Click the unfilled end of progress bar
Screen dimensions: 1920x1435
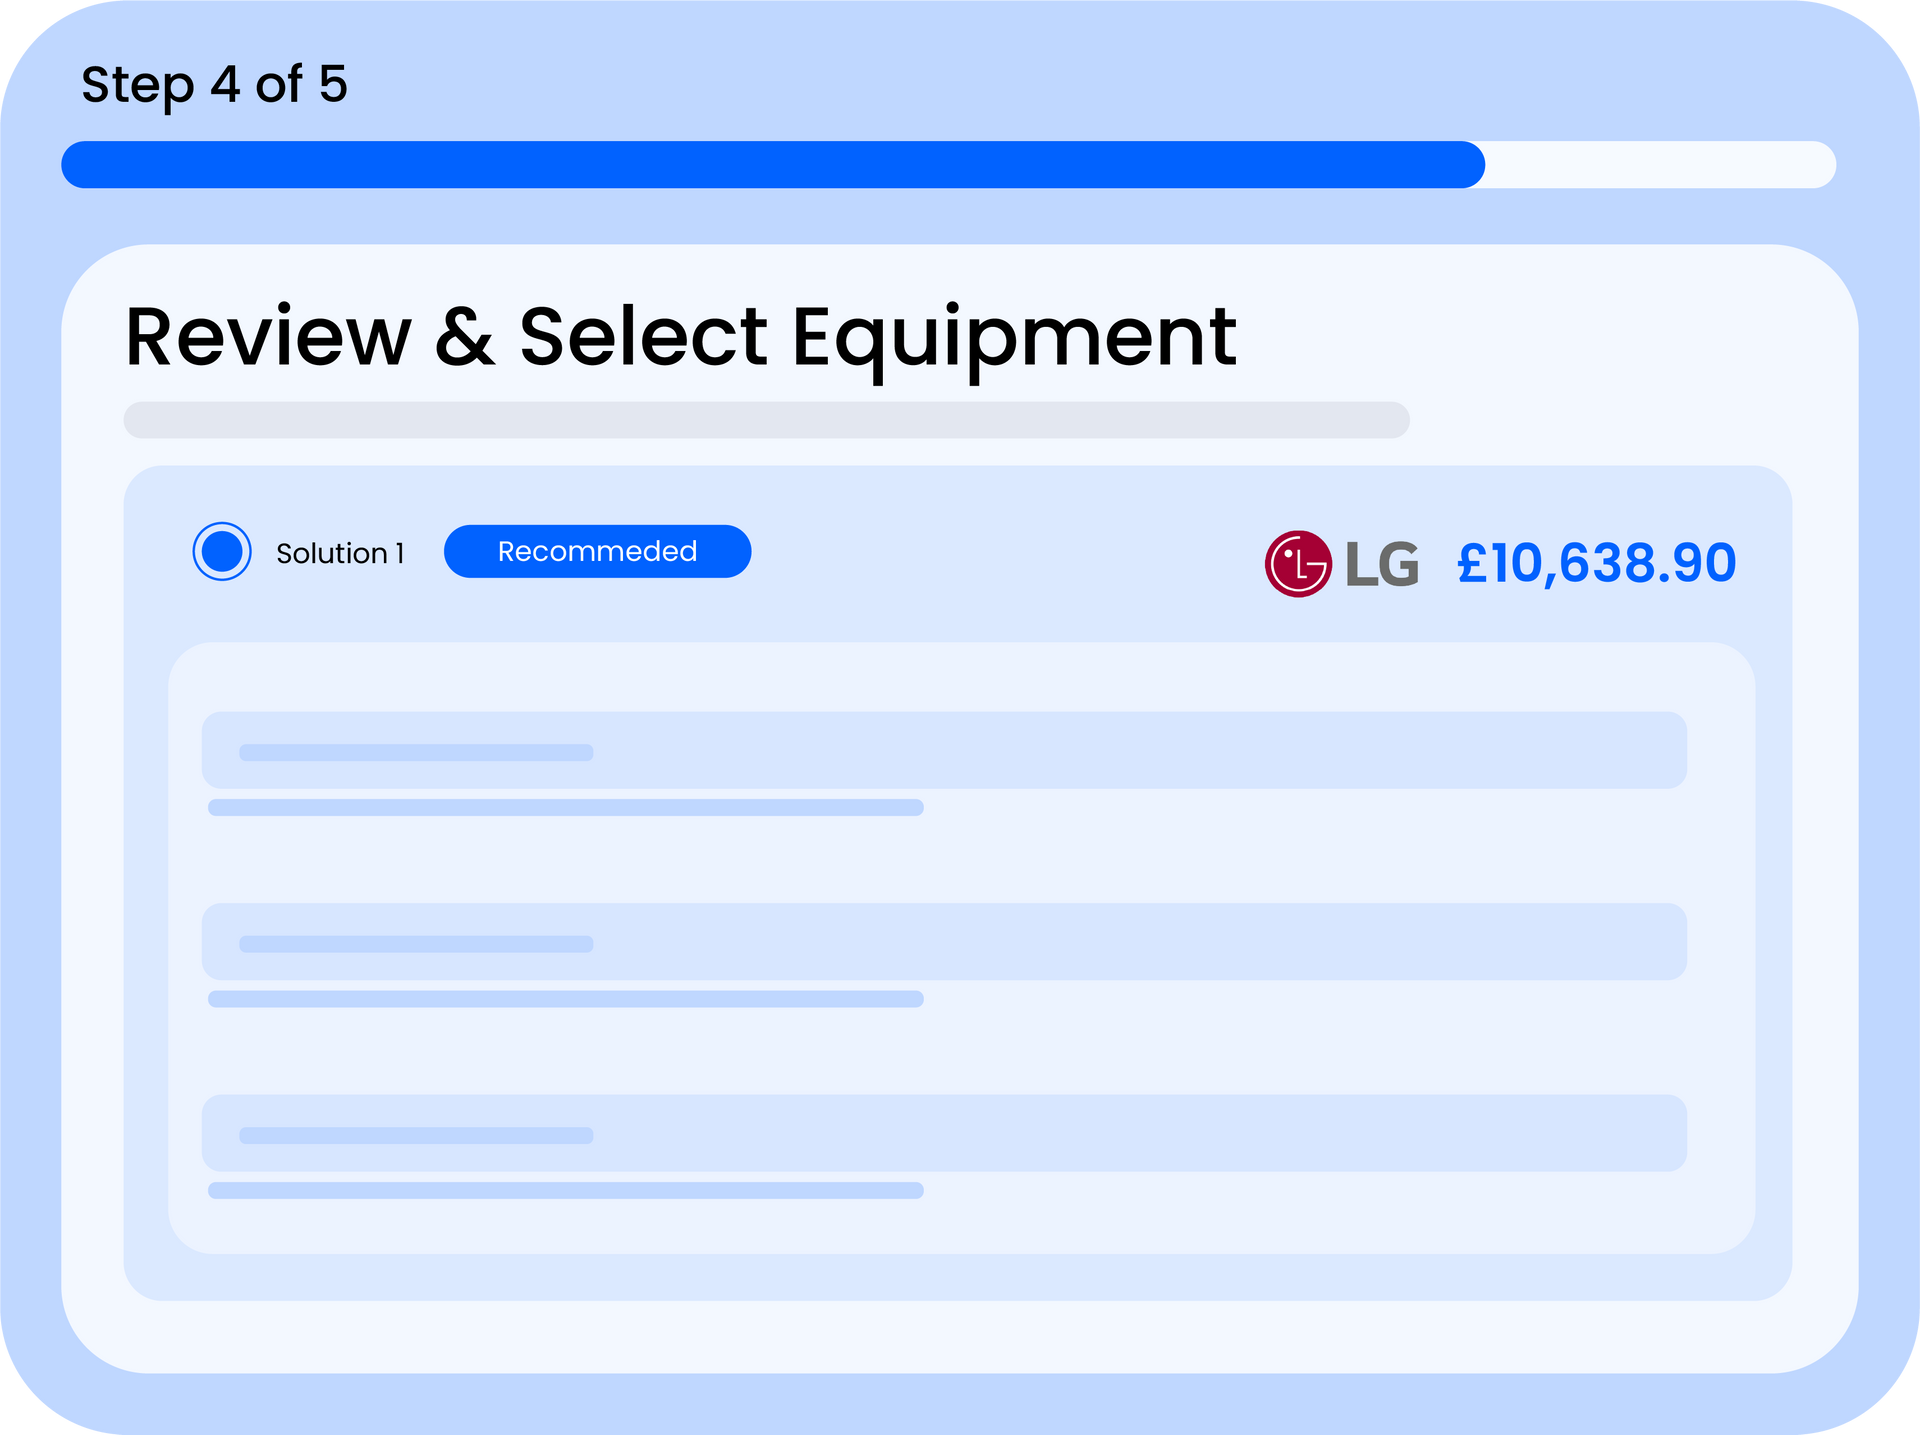[1660, 165]
